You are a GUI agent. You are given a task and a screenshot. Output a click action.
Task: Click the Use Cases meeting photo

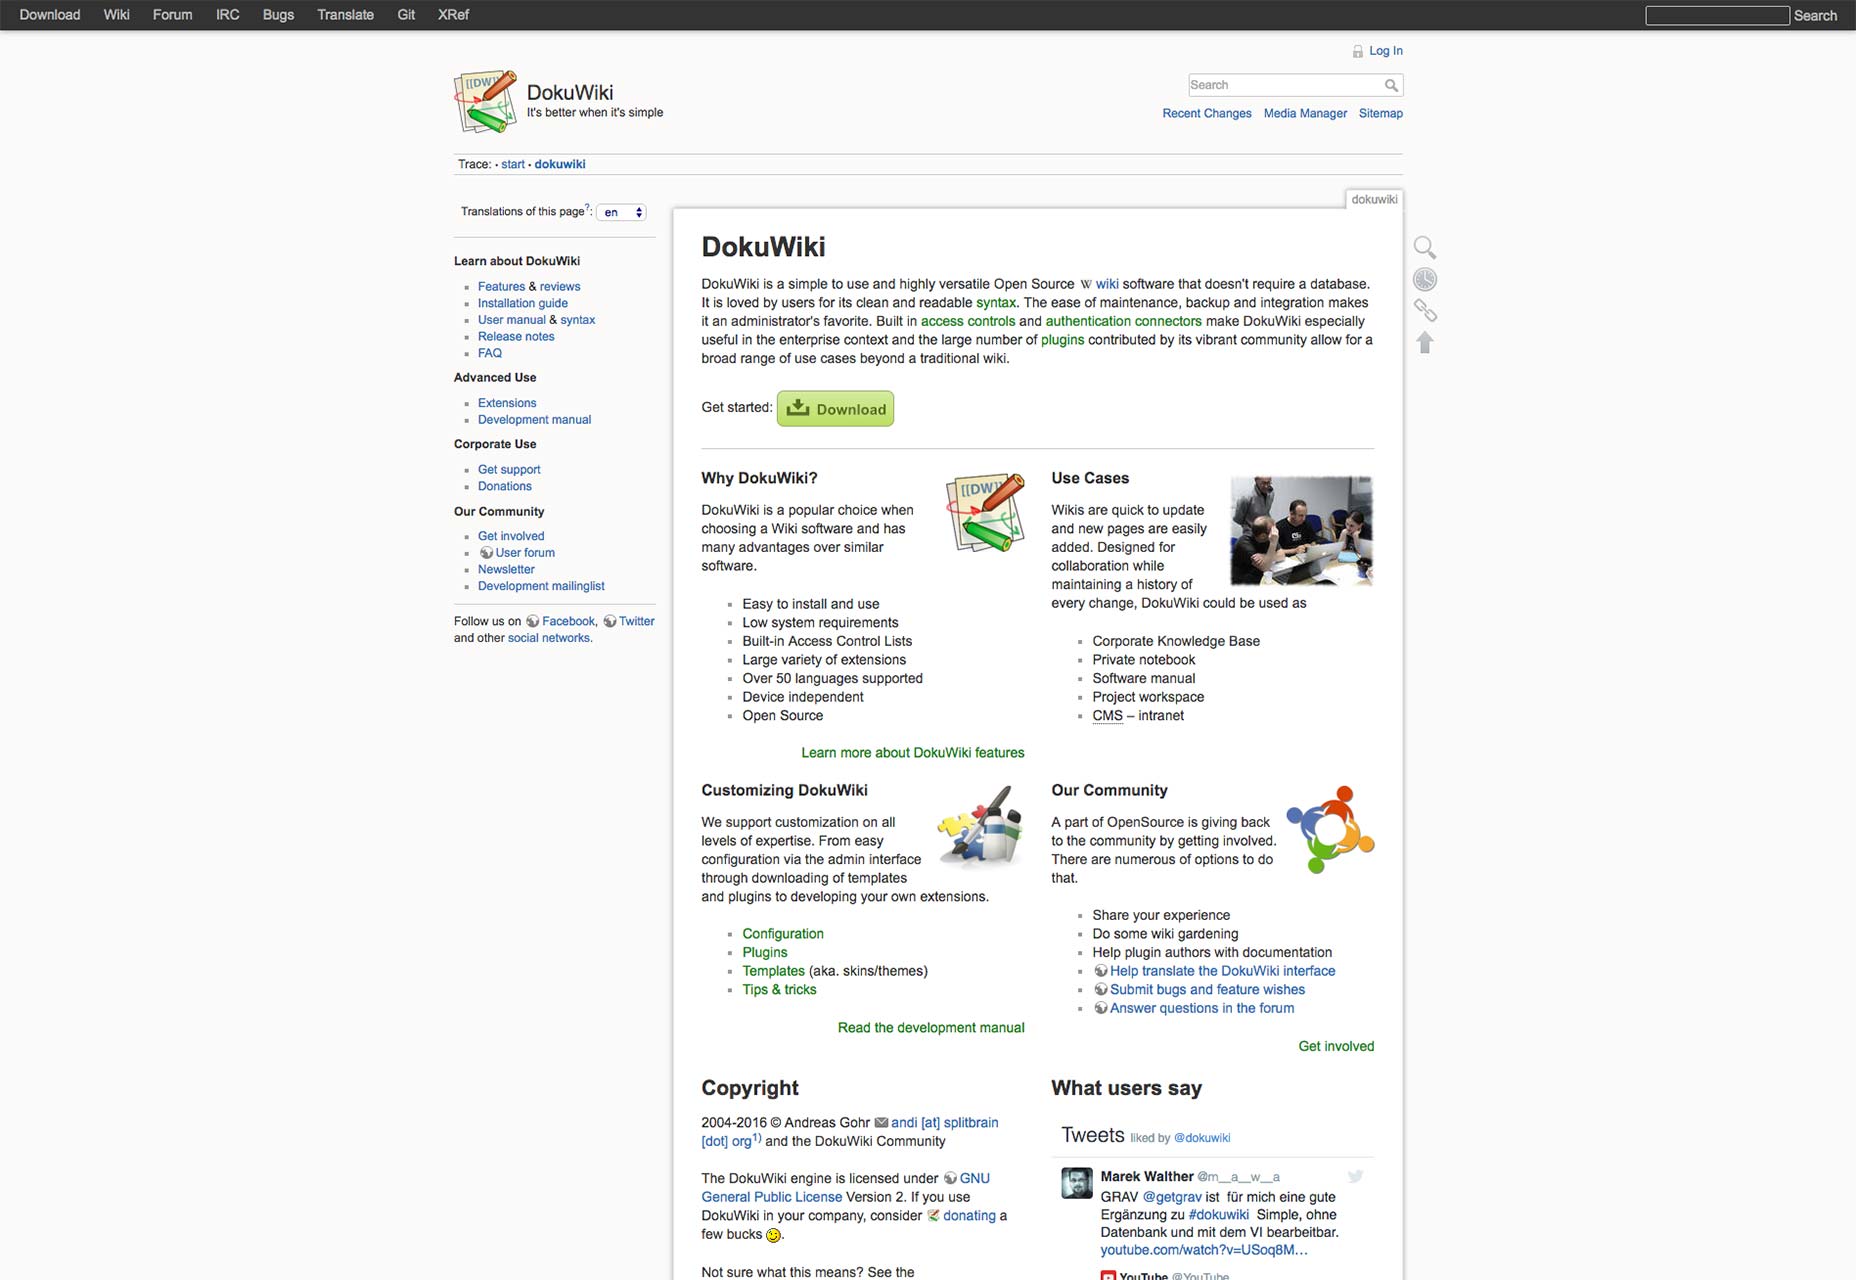pos(1300,531)
